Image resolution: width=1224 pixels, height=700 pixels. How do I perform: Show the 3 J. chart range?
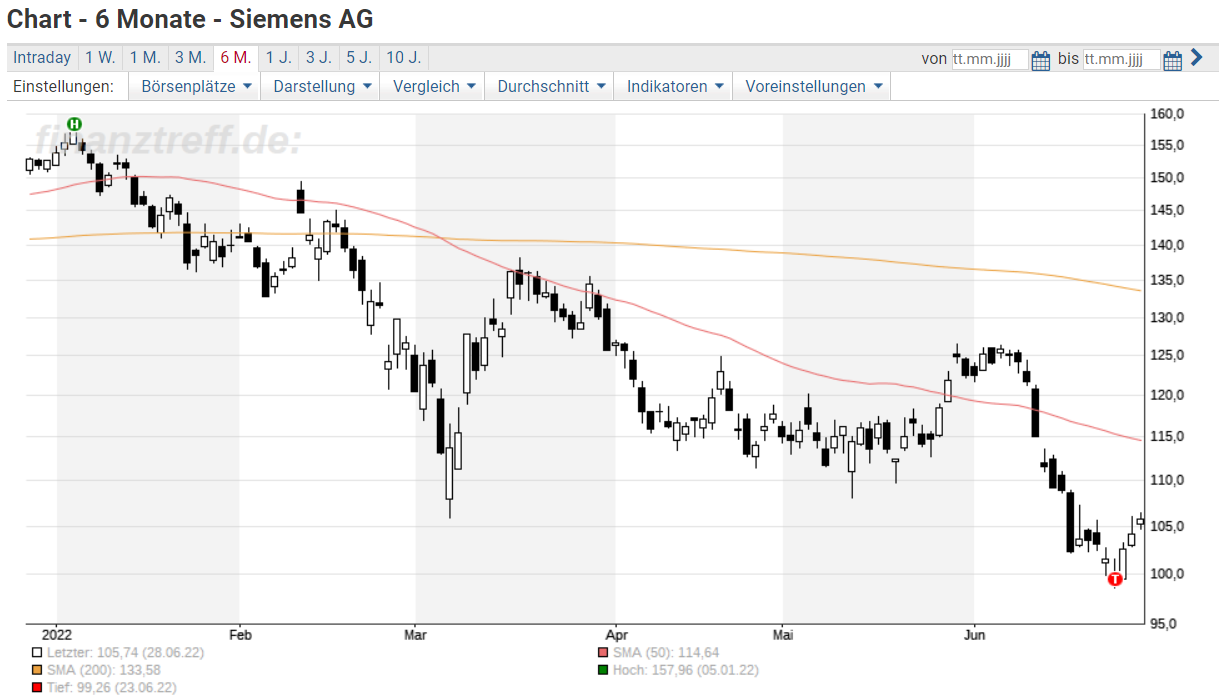(319, 58)
